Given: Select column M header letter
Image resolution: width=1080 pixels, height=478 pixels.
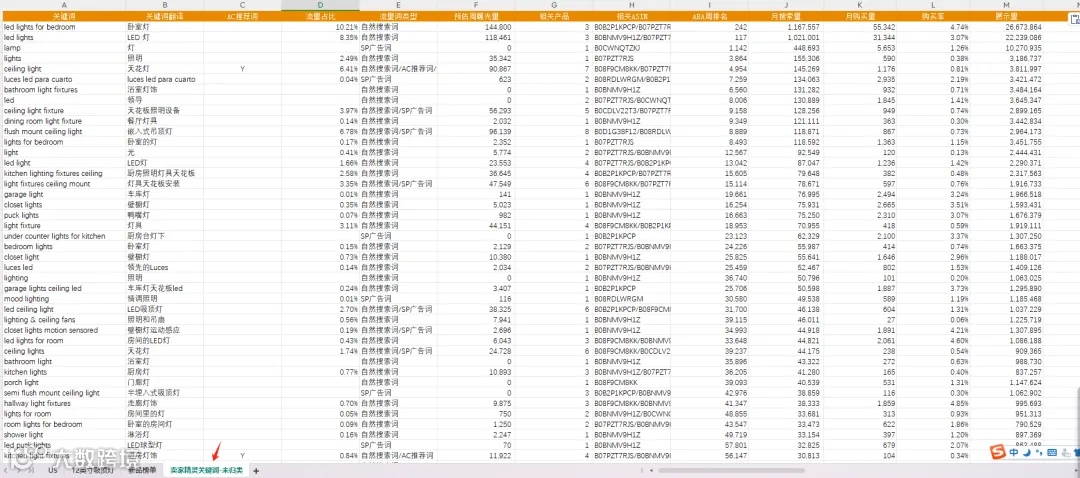Looking at the screenshot, I should pyautogui.click(x=1006, y=6).
